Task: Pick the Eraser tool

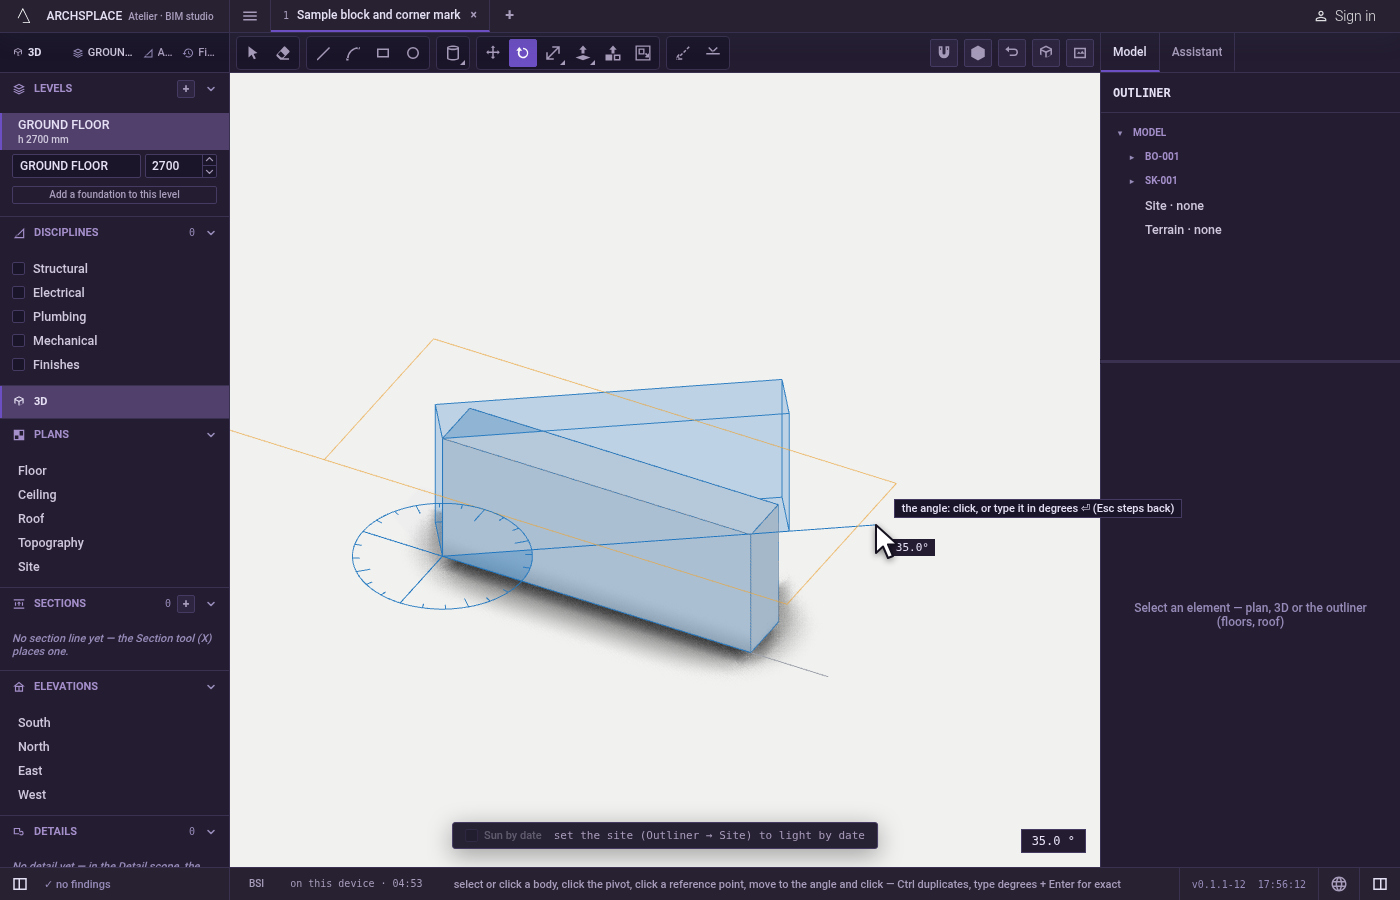Action: (x=283, y=53)
